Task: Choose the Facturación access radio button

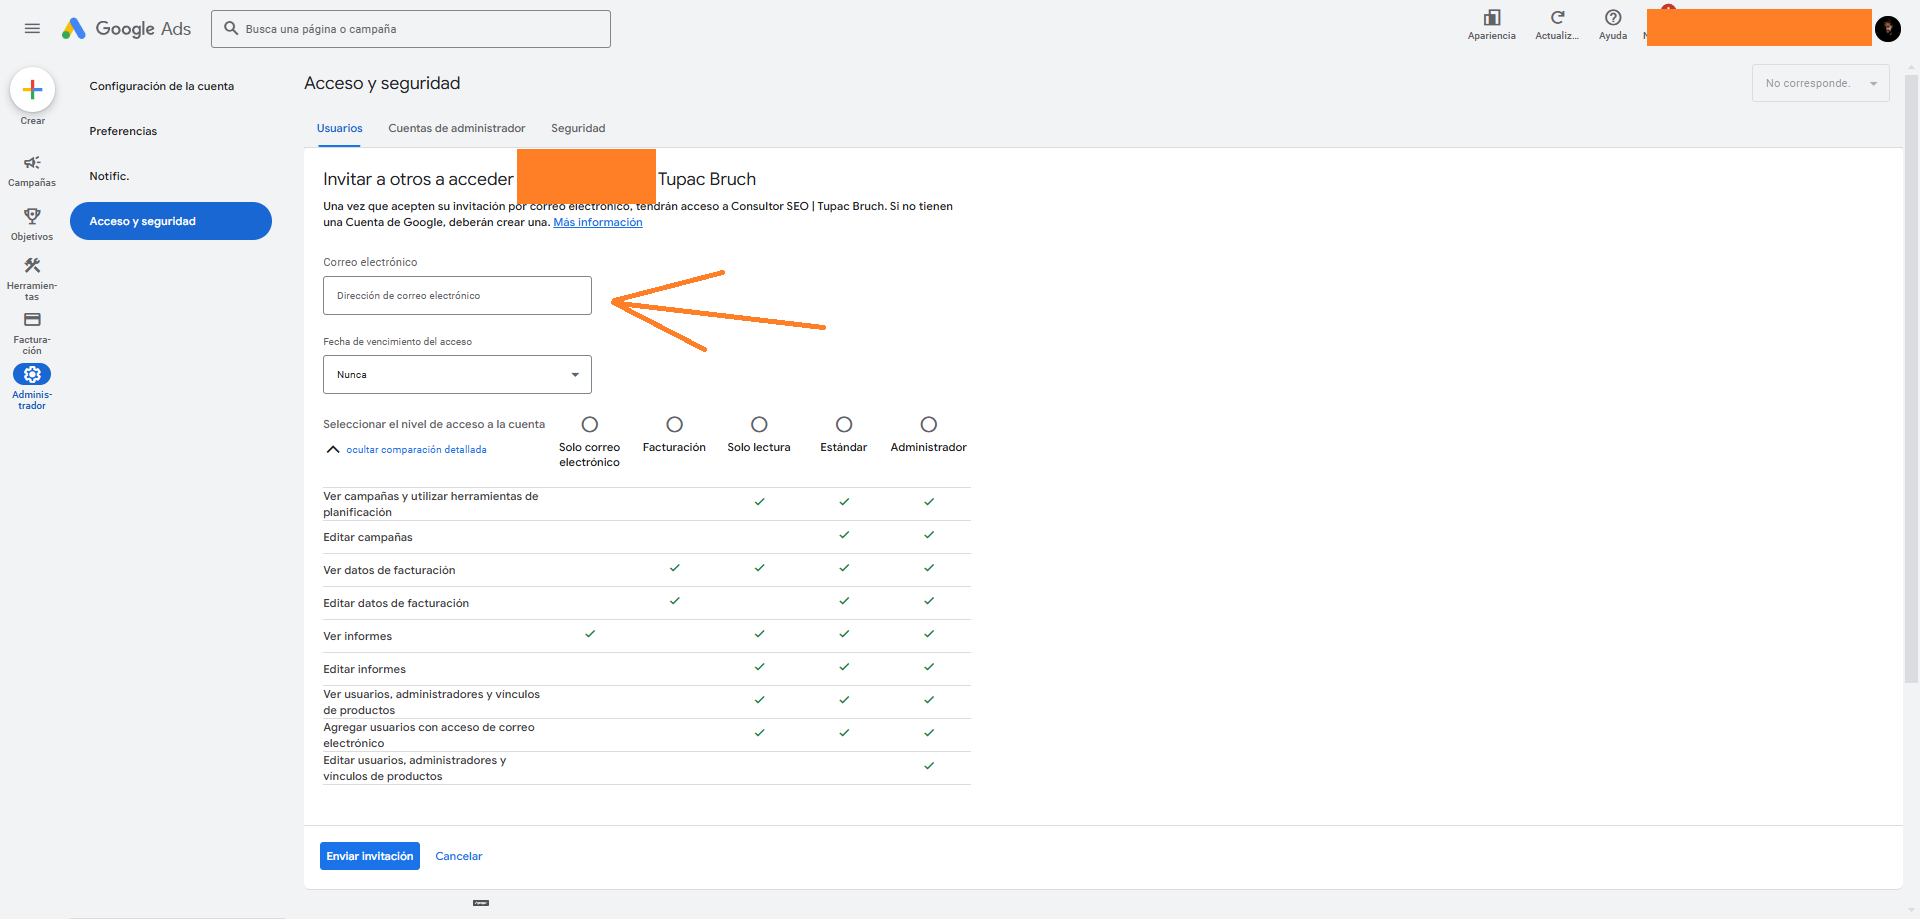Action: [674, 425]
